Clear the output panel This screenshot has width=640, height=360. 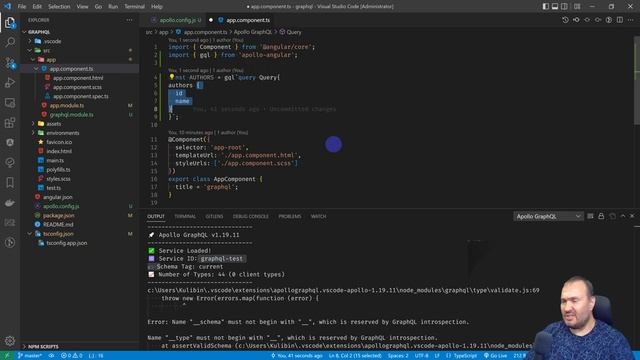590,216
